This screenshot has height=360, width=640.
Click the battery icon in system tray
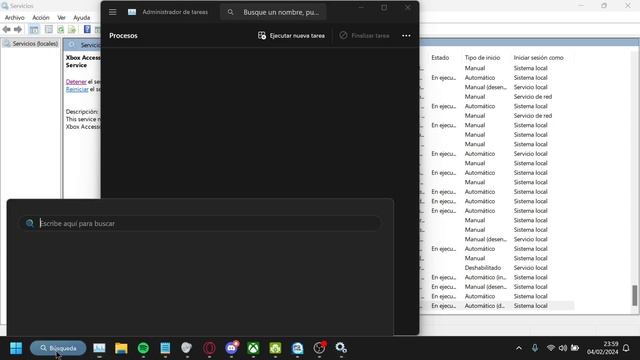[575, 348]
